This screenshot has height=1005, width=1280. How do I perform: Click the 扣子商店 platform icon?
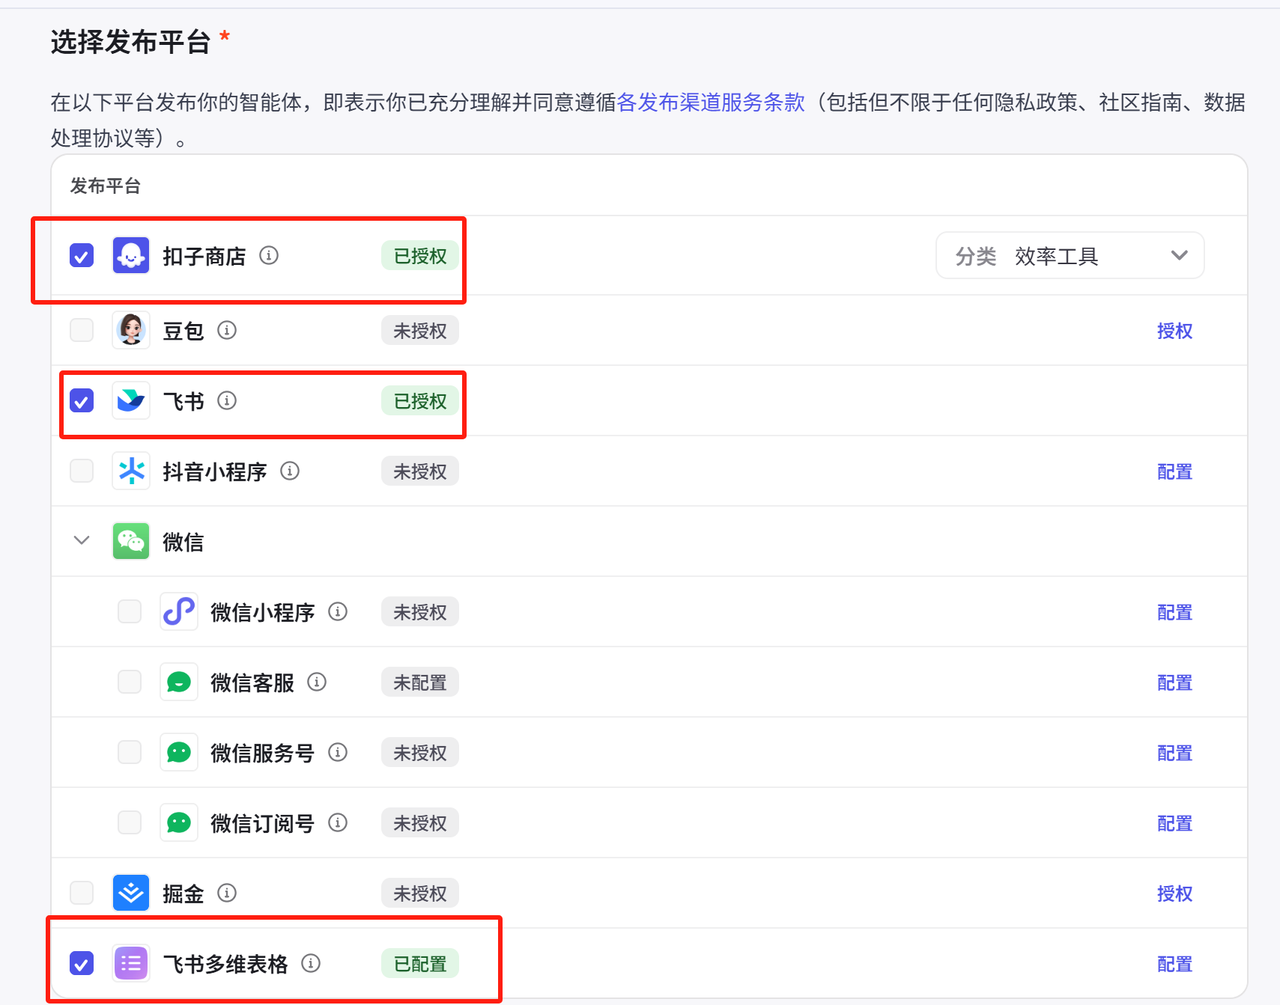pyautogui.click(x=131, y=255)
